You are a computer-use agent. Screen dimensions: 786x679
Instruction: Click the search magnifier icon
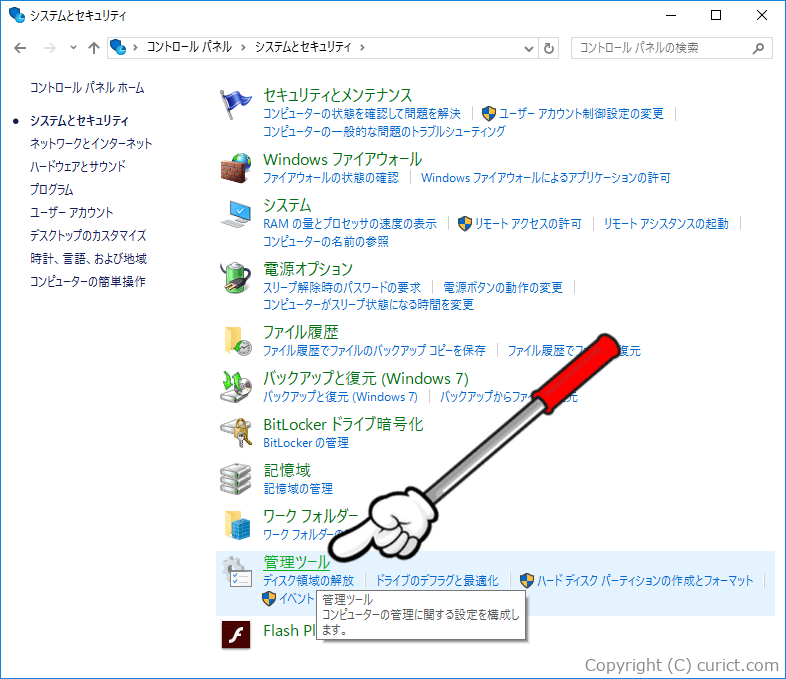click(x=758, y=48)
